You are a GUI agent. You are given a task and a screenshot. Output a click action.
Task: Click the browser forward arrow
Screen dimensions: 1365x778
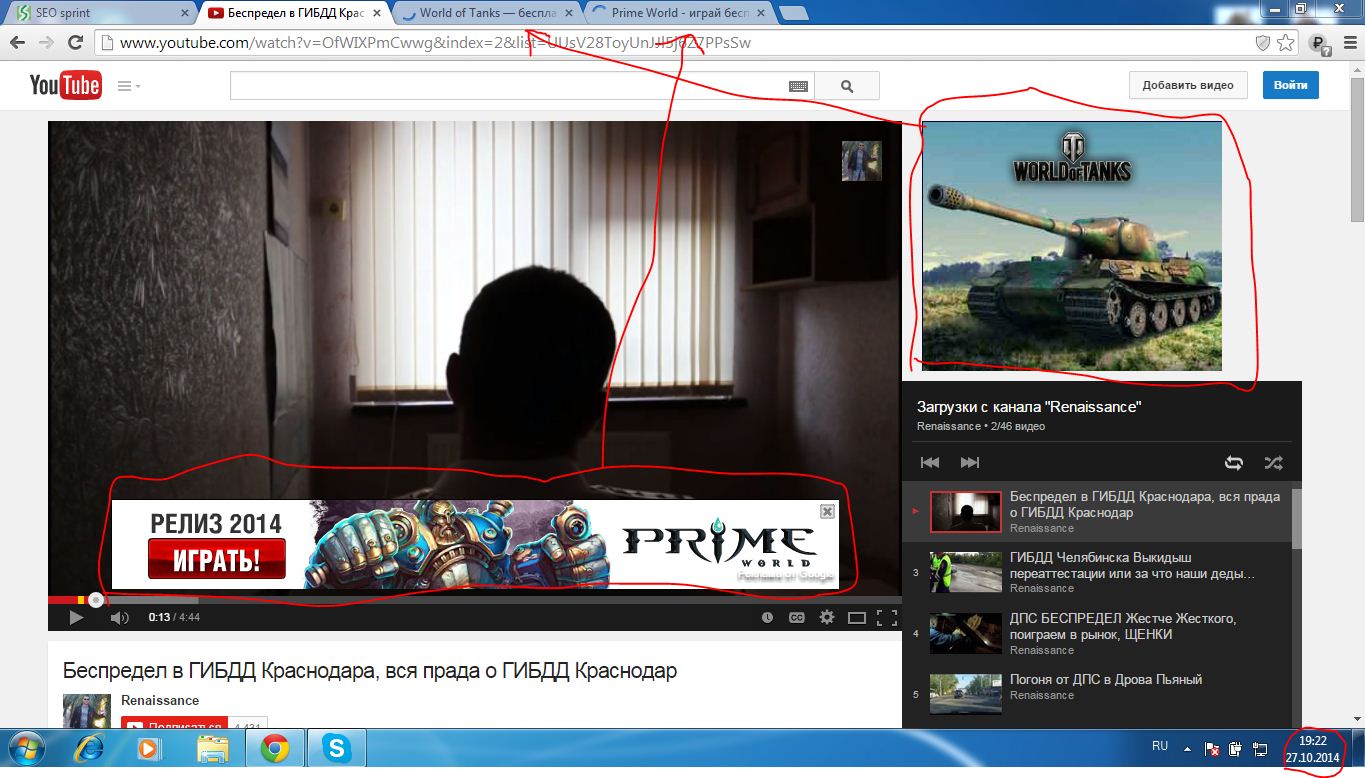(x=46, y=43)
